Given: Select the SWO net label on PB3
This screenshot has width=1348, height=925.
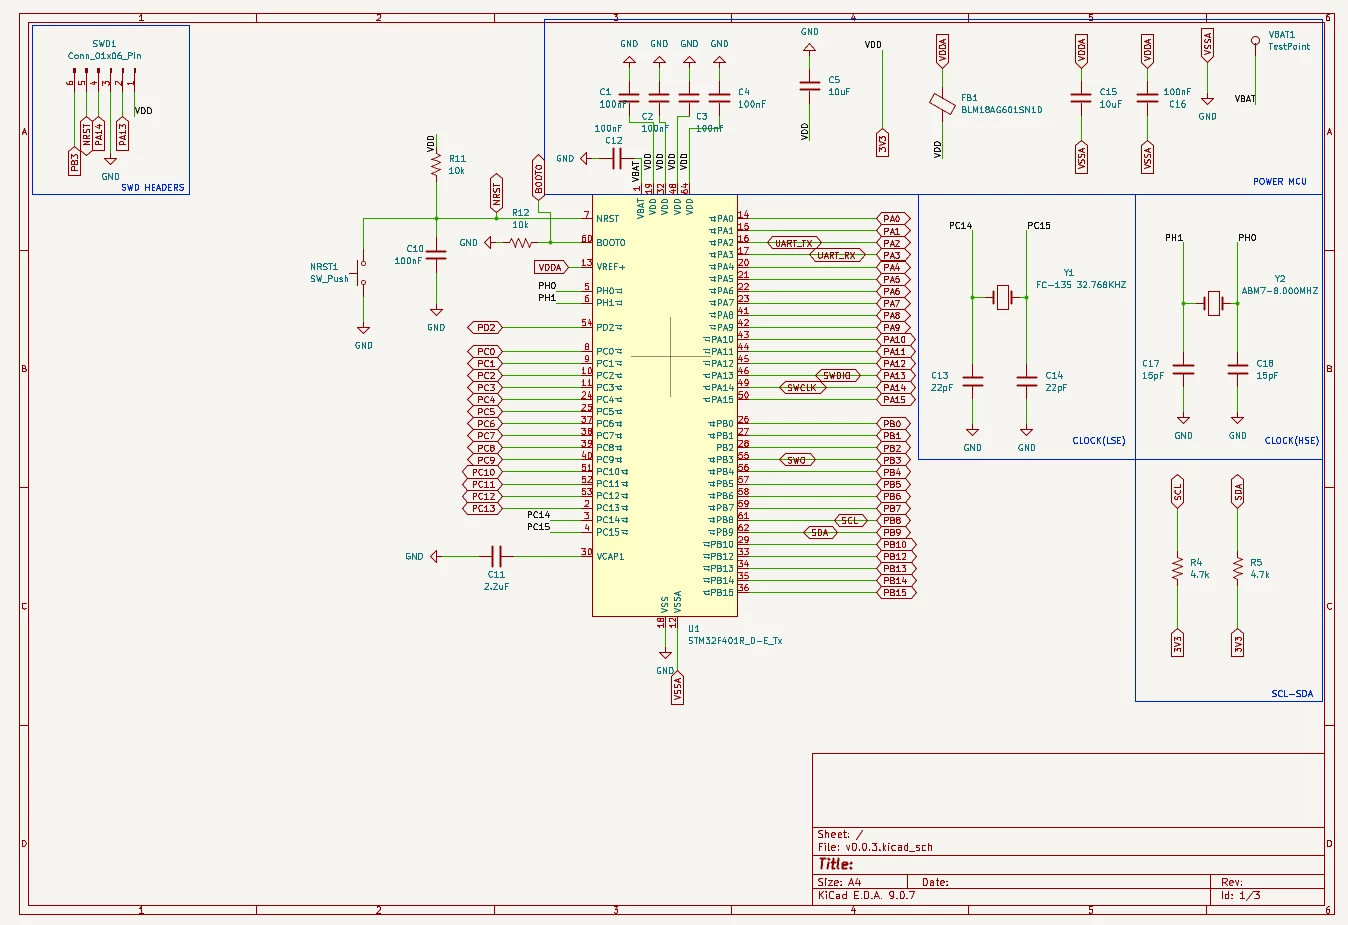Looking at the screenshot, I should pos(797,461).
